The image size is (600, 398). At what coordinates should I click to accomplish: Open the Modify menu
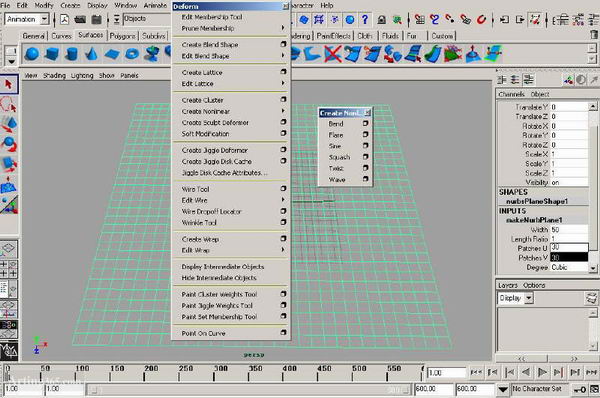(44, 5)
